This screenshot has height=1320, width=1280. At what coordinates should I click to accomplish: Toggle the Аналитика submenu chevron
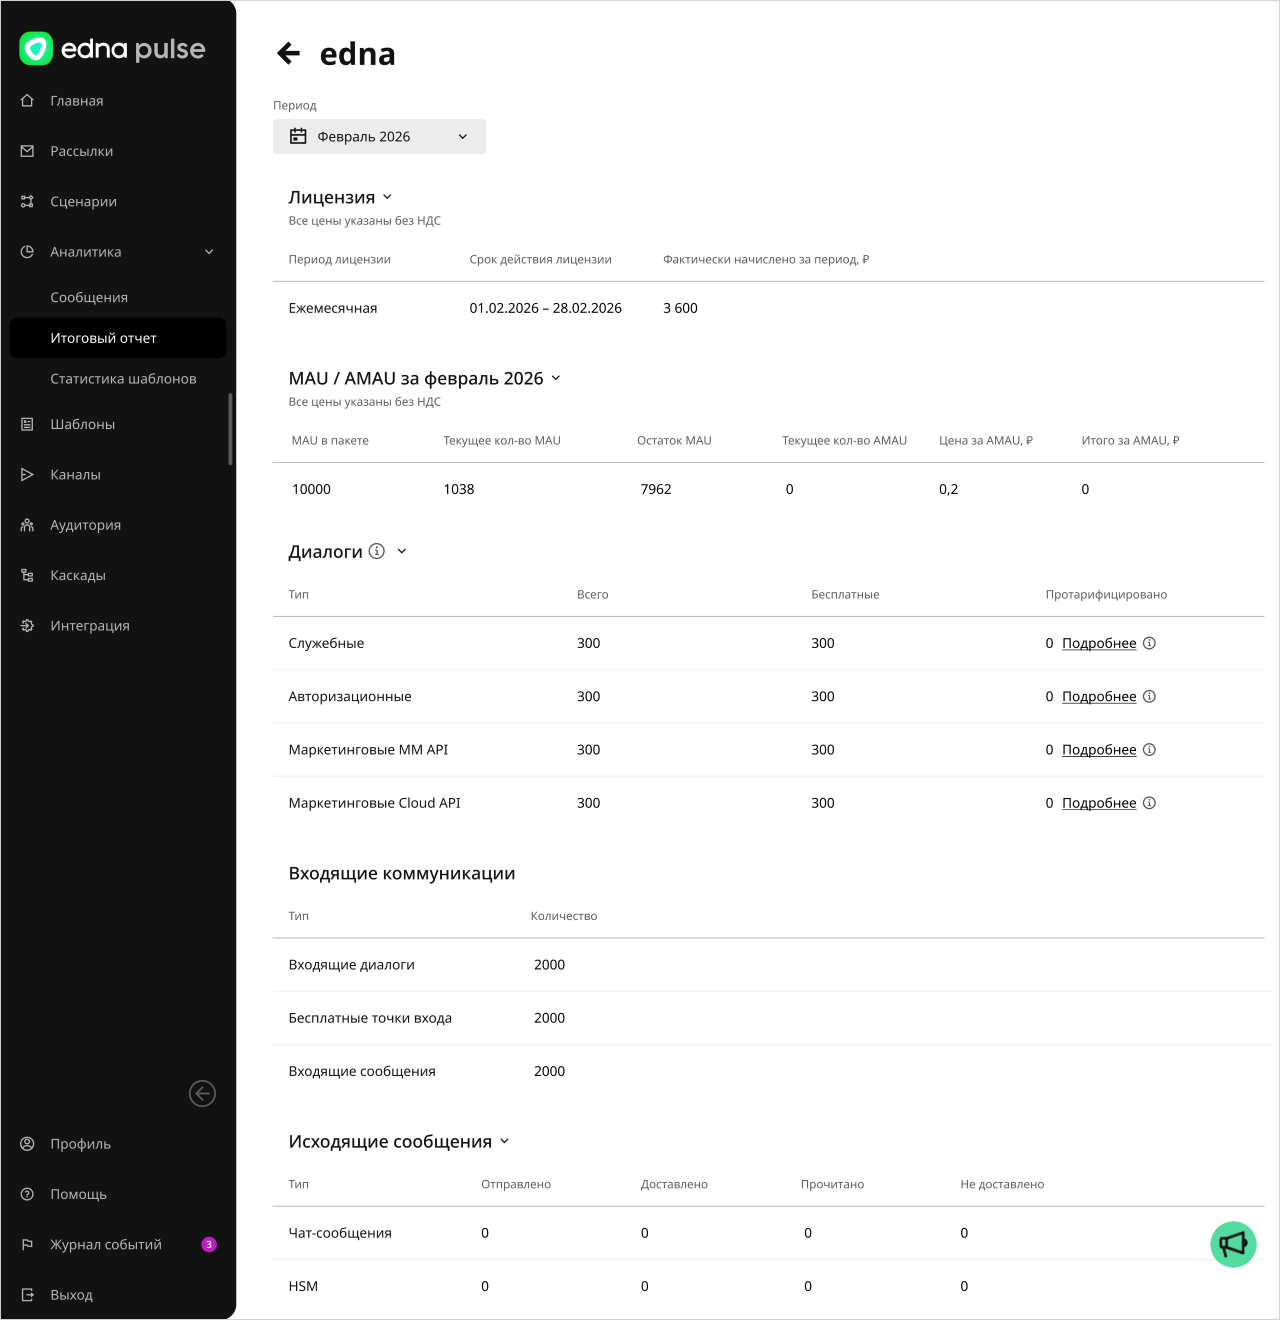pyautogui.click(x=209, y=252)
